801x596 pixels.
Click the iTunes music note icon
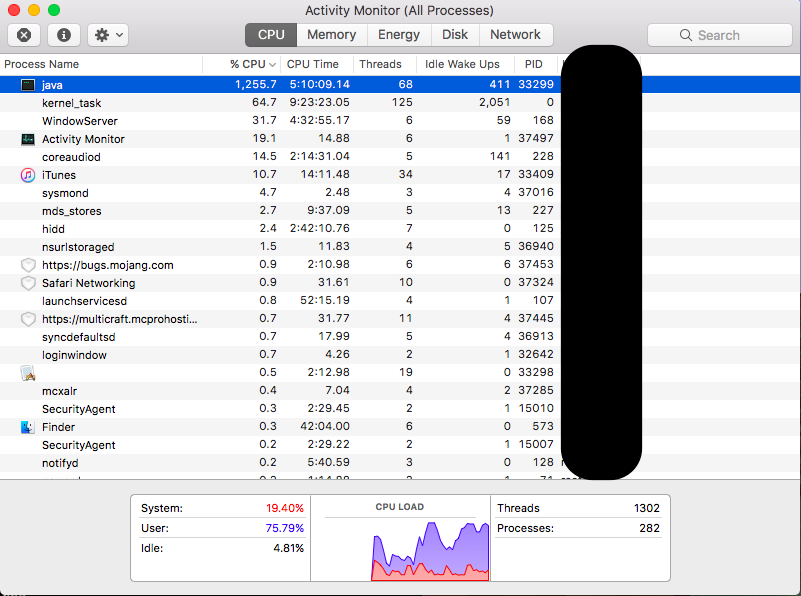28,175
